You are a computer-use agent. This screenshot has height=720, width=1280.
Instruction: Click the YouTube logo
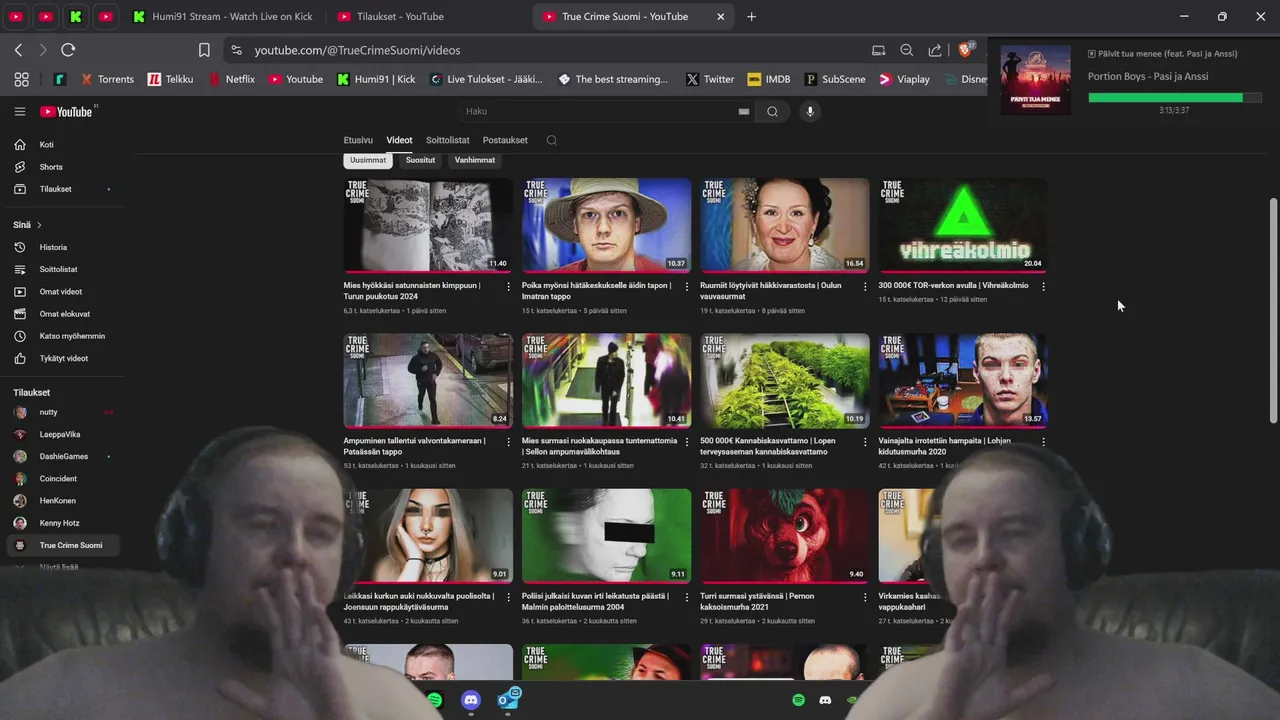click(66, 112)
